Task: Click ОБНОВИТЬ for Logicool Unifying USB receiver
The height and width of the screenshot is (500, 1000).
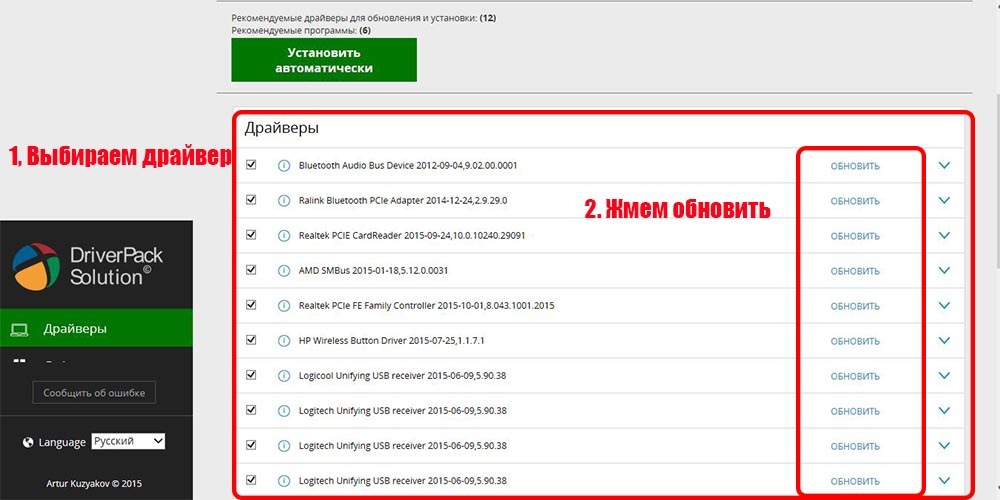Action: (855, 376)
